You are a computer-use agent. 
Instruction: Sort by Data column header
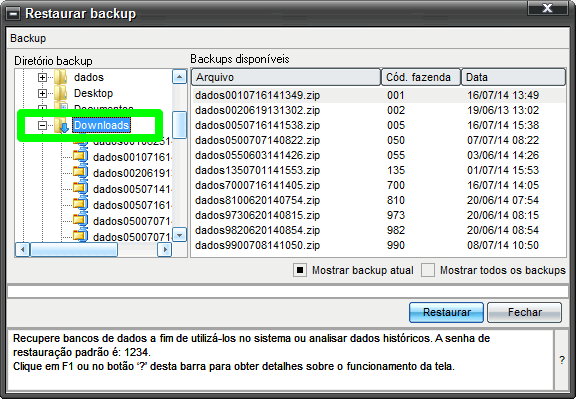pyautogui.click(x=513, y=77)
